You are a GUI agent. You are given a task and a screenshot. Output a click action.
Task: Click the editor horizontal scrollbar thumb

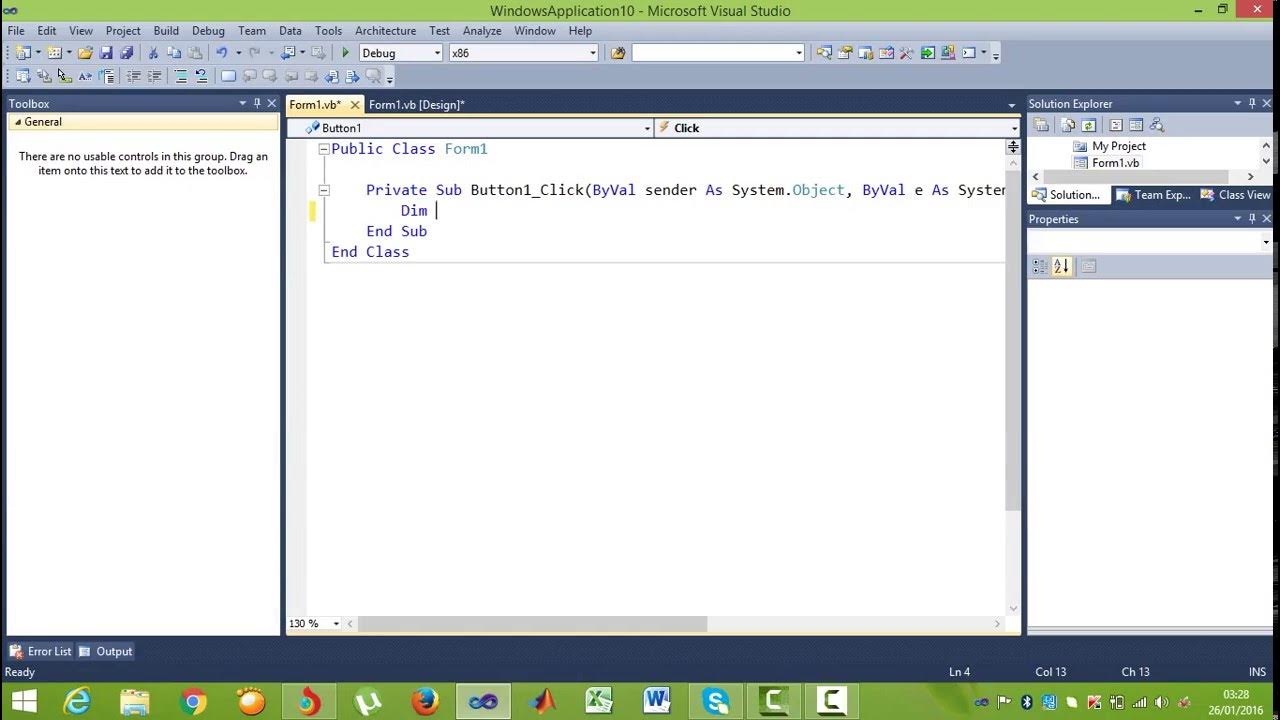point(532,623)
